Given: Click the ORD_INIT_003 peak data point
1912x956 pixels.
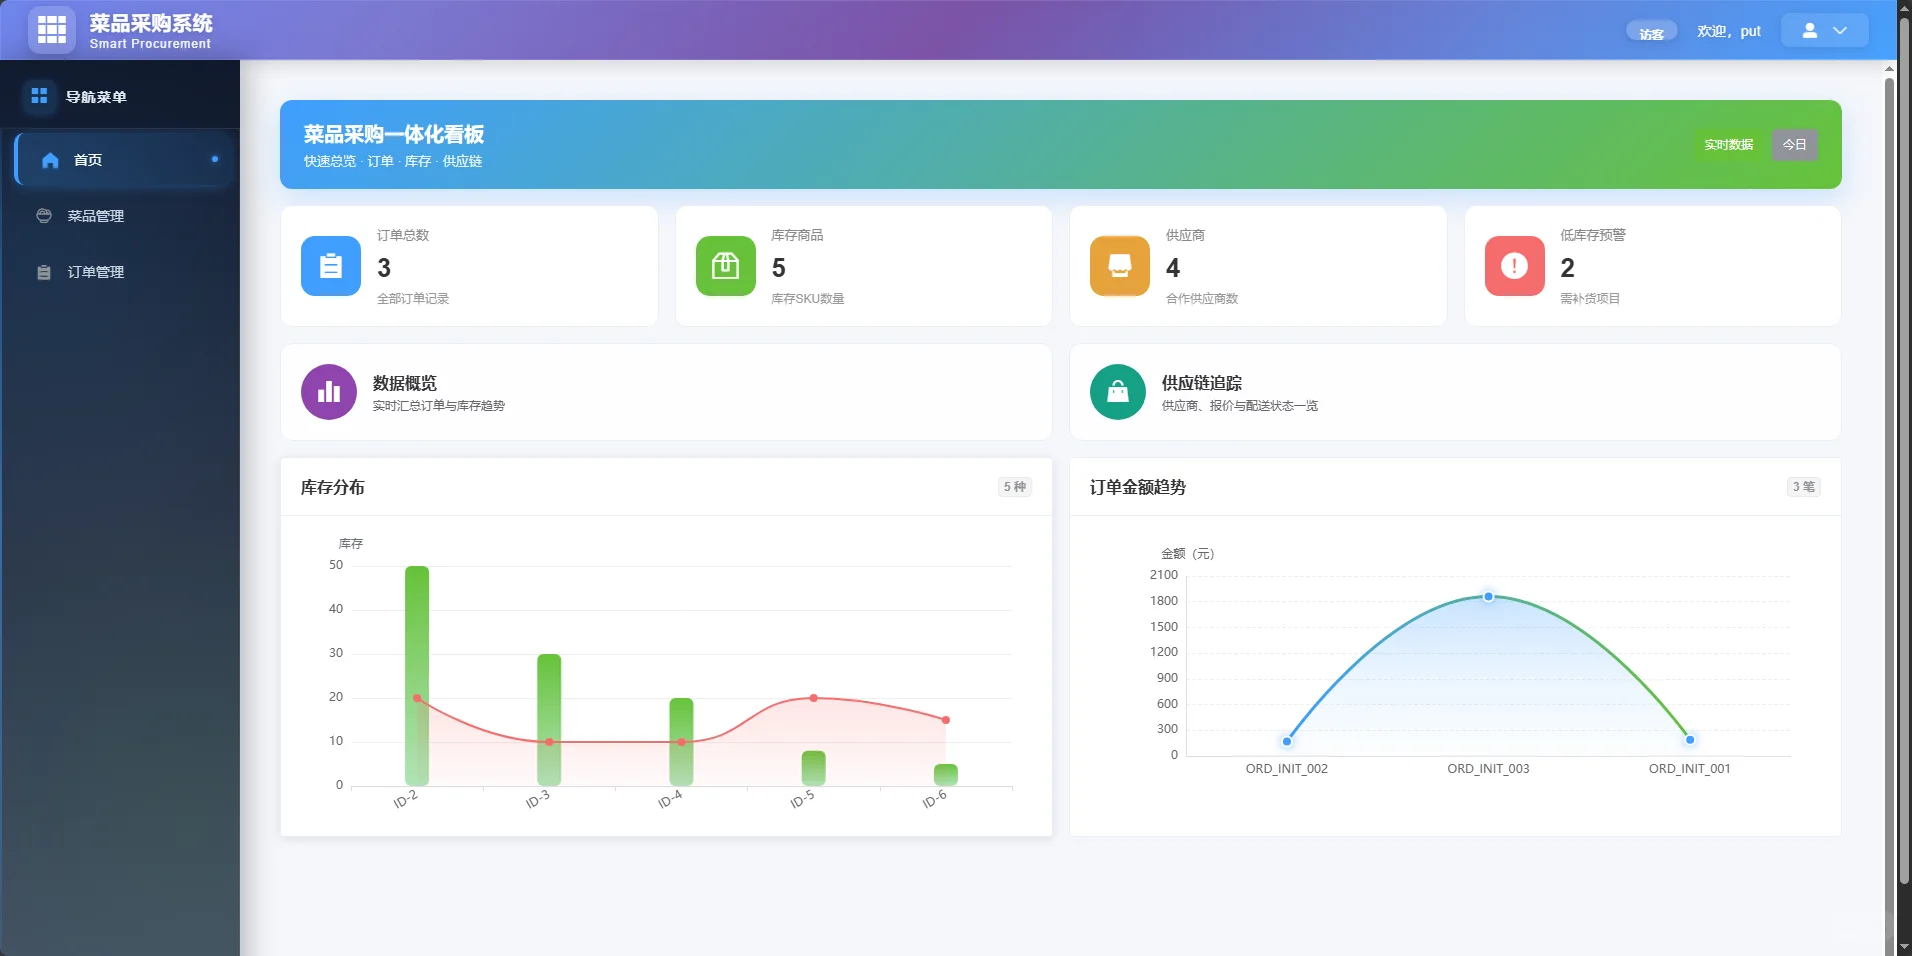Looking at the screenshot, I should tap(1488, 596).
